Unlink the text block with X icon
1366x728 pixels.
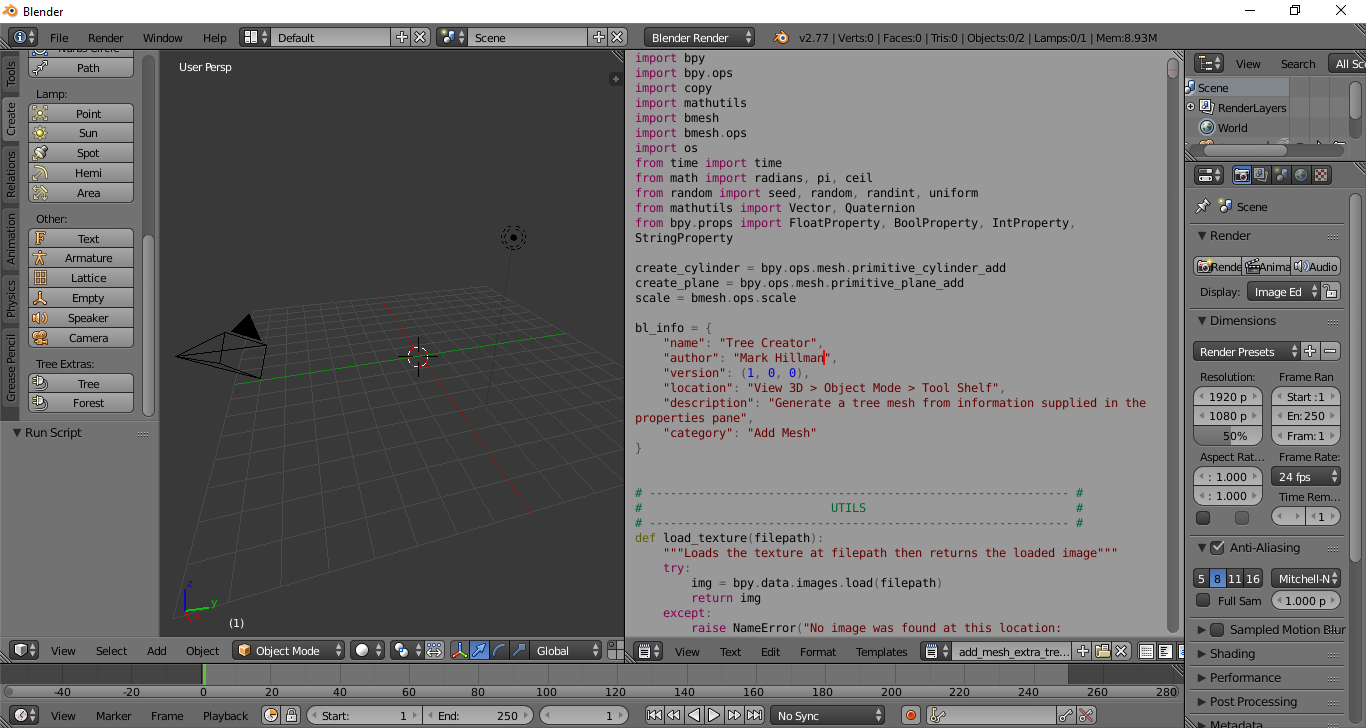click(x=1120, y=651)
